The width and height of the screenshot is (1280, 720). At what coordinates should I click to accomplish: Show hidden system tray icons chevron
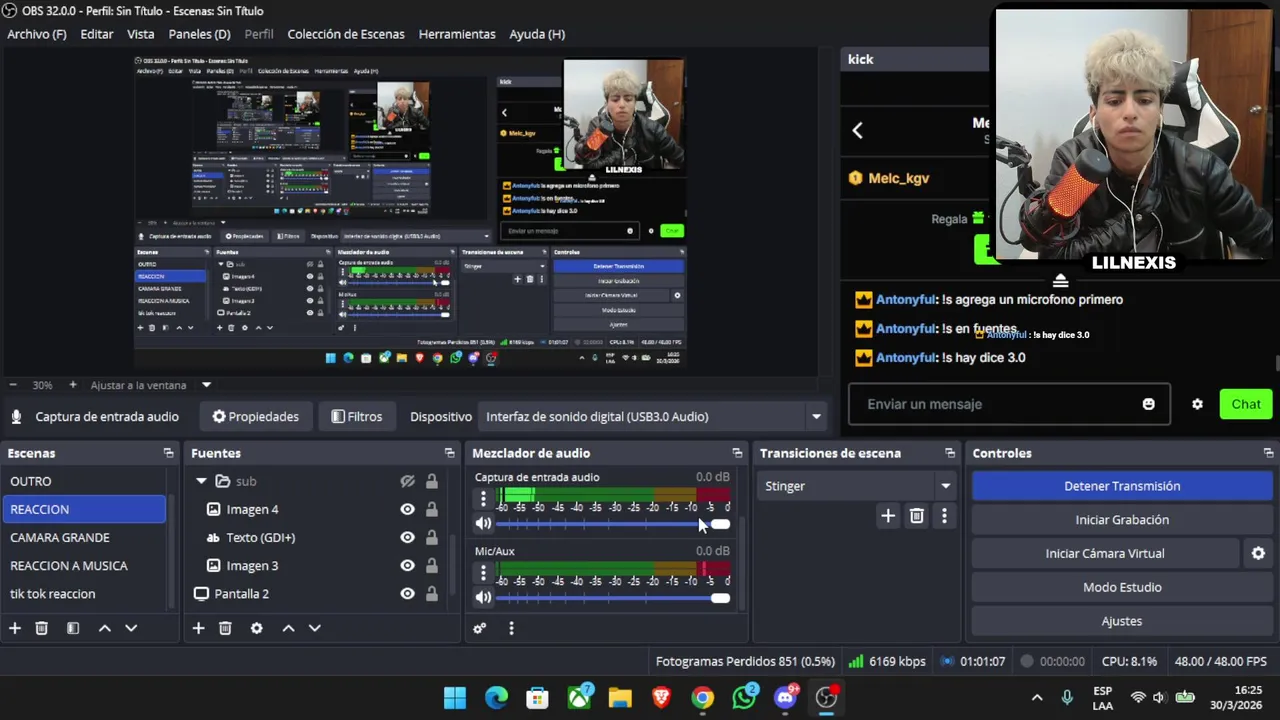1037,697
